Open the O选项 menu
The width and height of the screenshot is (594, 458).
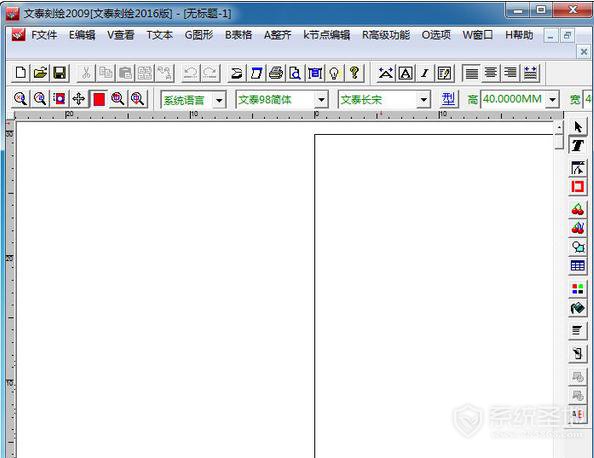(x=436, y=35)
